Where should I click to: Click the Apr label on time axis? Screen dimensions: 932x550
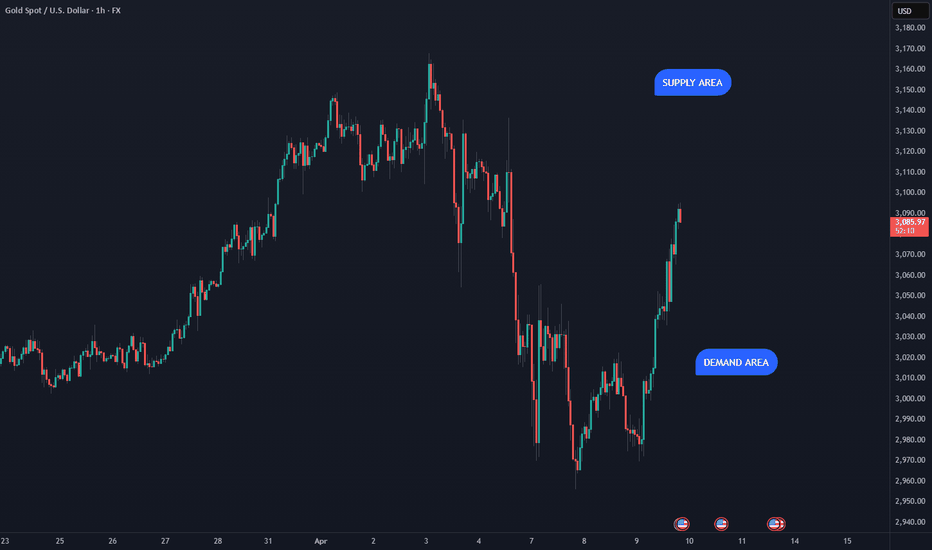(x=321, y=541)
